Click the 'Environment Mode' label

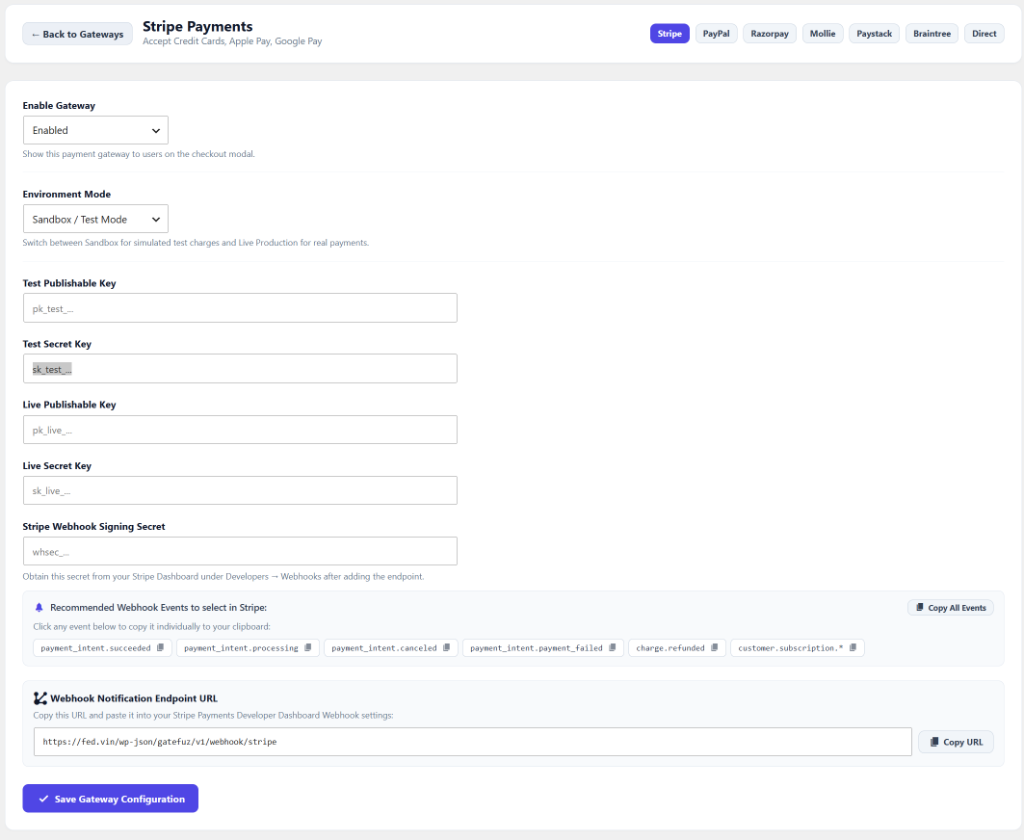pyautogui.click(x=67, y=194)
